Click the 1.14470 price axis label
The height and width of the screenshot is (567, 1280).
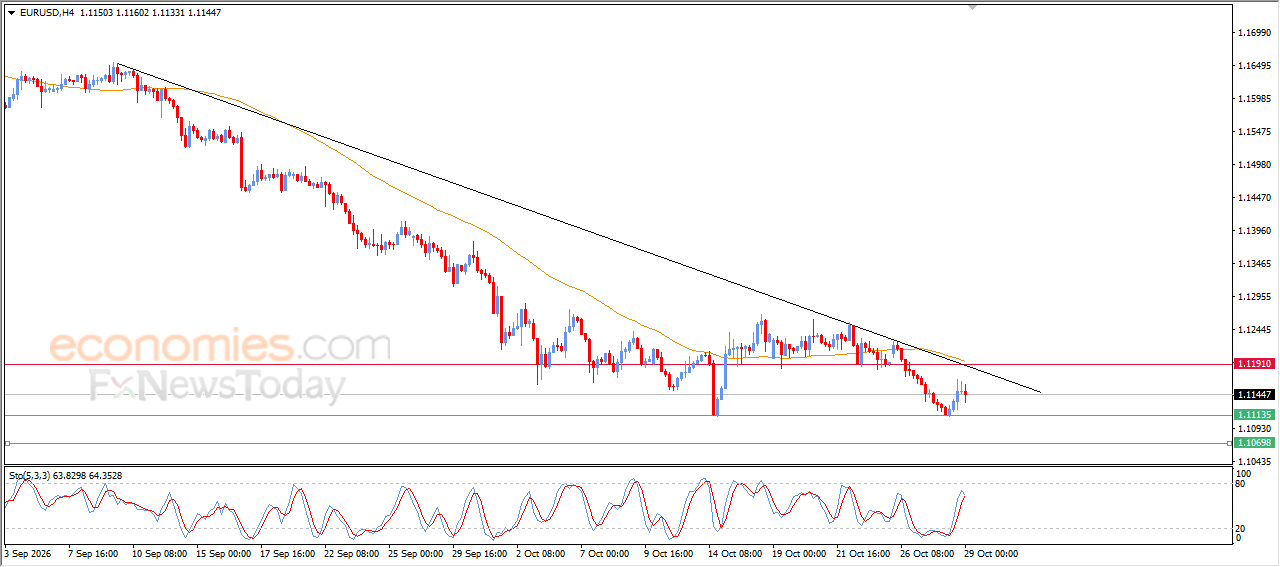[x=1253, y=198]
